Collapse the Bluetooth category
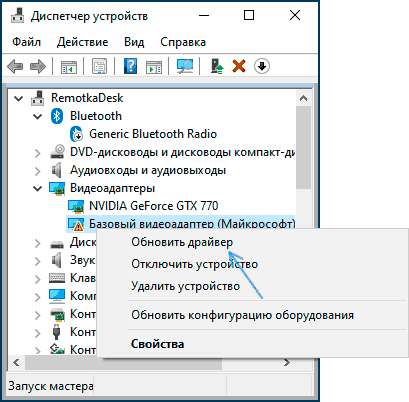409x402 pixels. tap(38, 116)
